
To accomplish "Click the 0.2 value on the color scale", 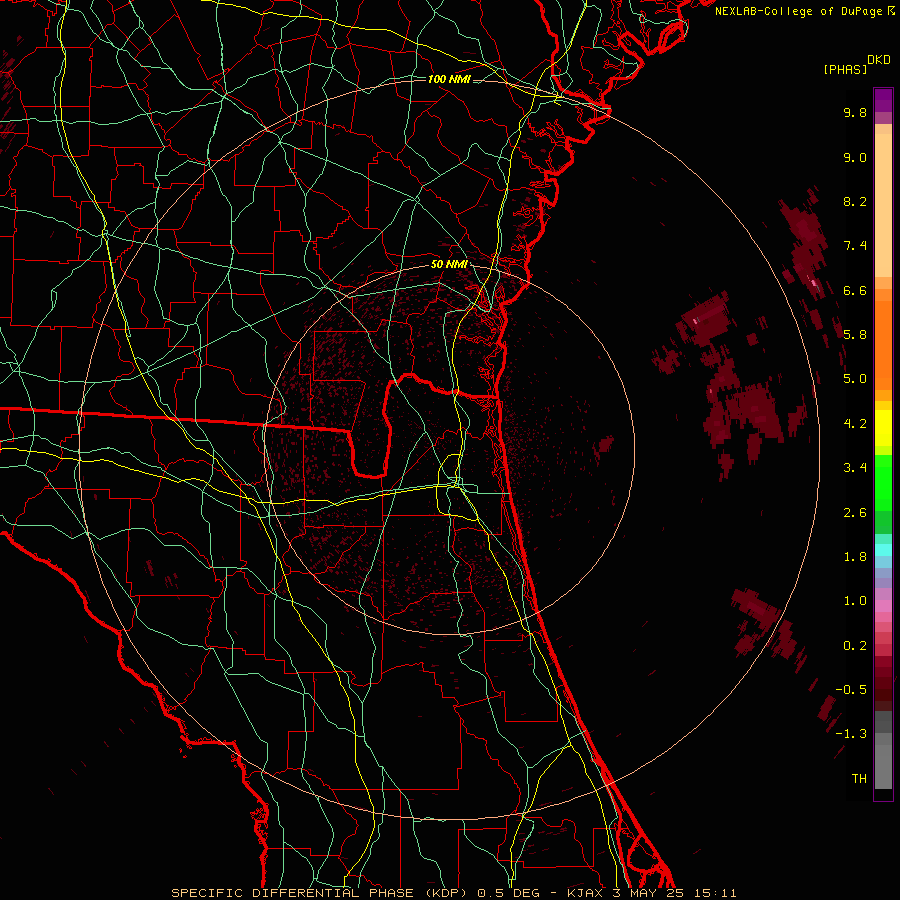I will tap(855, 646).
